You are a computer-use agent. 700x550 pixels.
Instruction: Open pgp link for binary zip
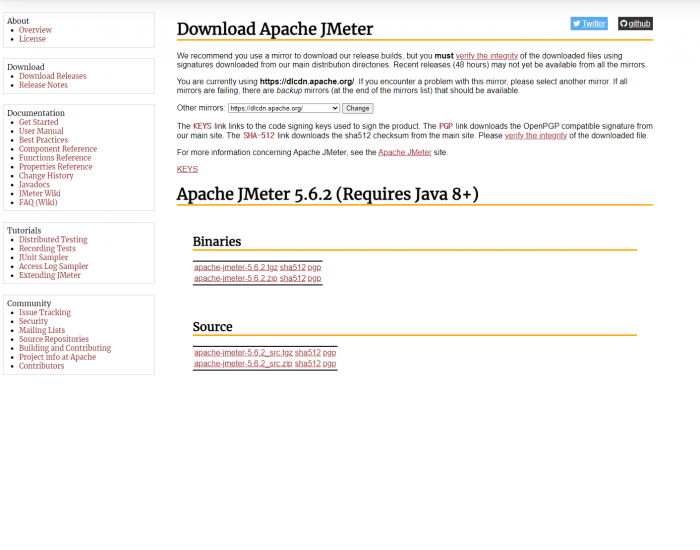pos(314,278)
